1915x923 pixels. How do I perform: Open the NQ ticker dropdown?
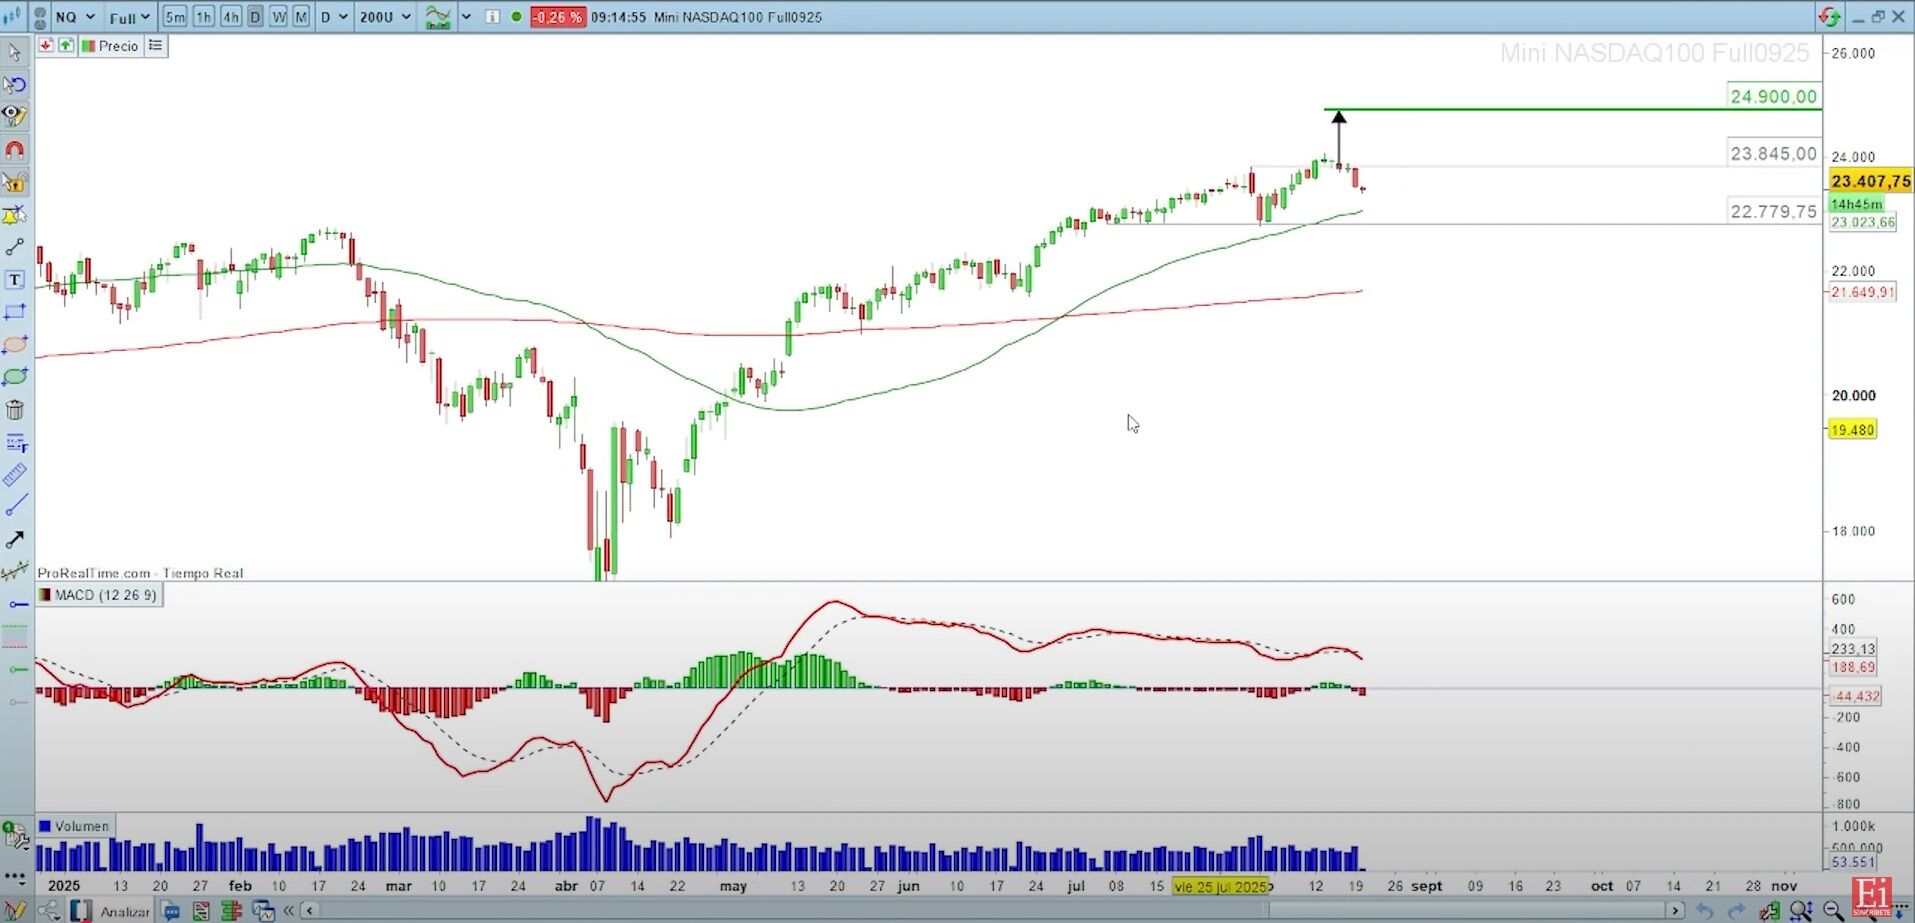coord(76,17)
